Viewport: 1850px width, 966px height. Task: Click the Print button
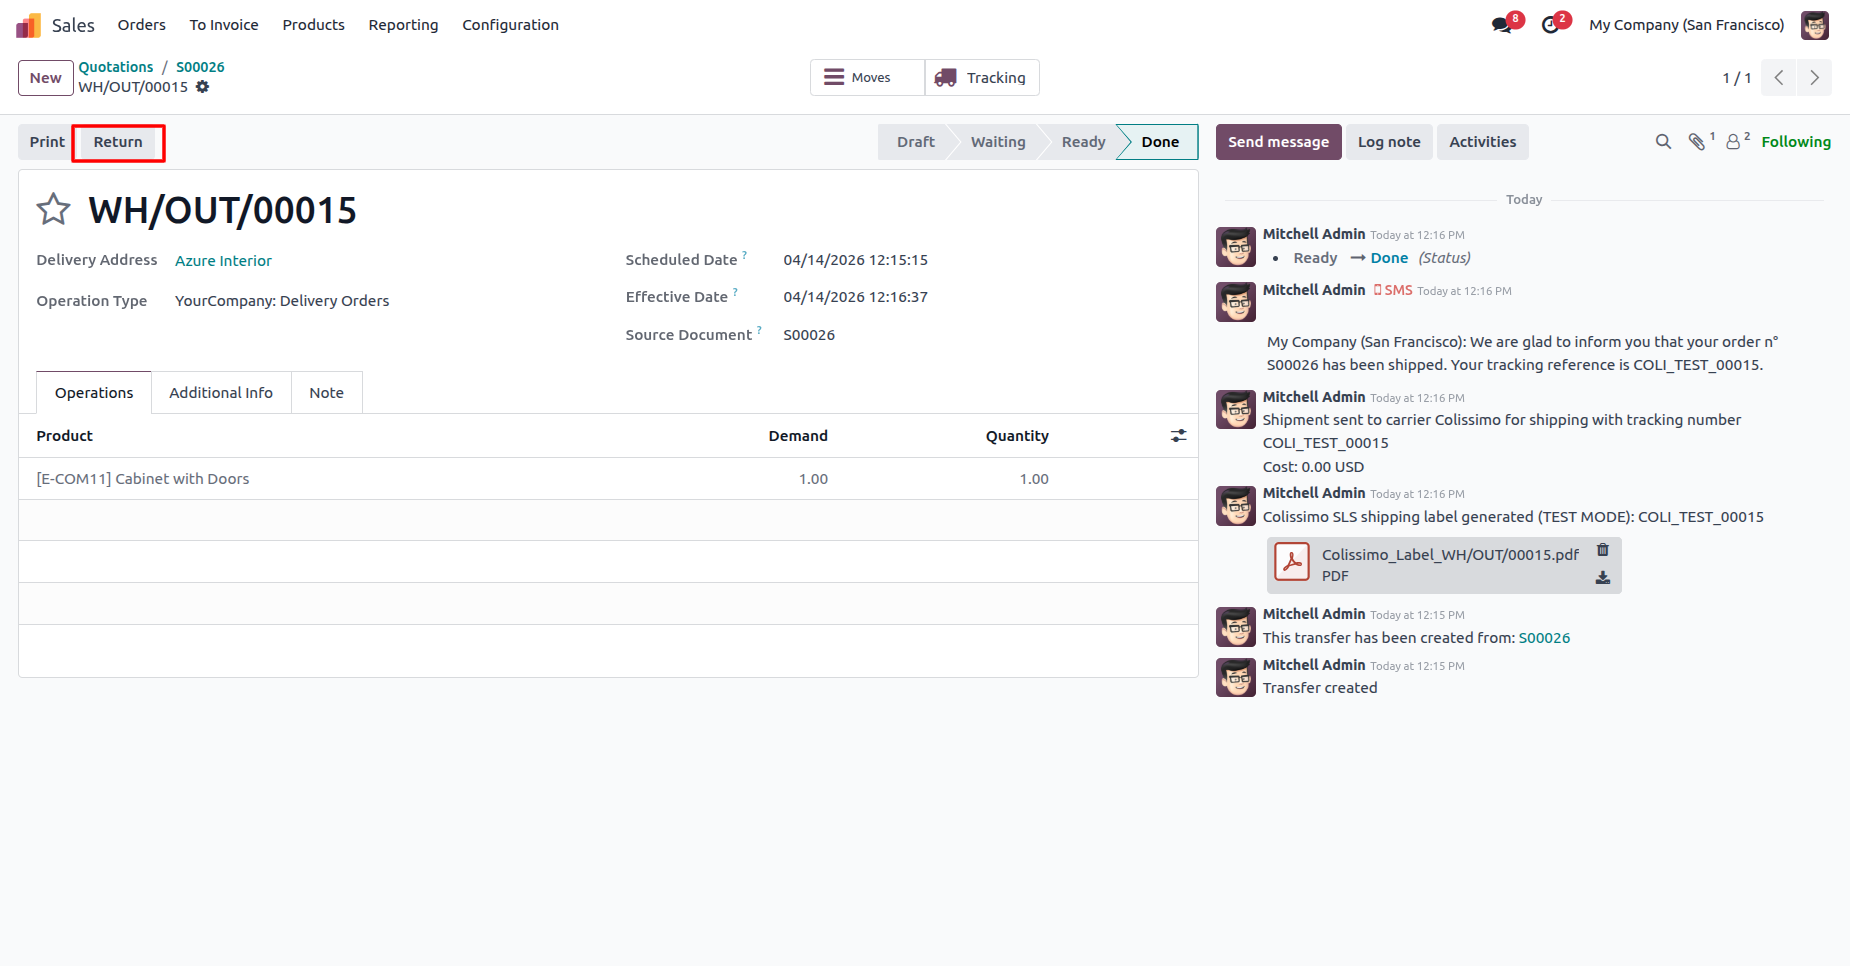coord(47,142)
